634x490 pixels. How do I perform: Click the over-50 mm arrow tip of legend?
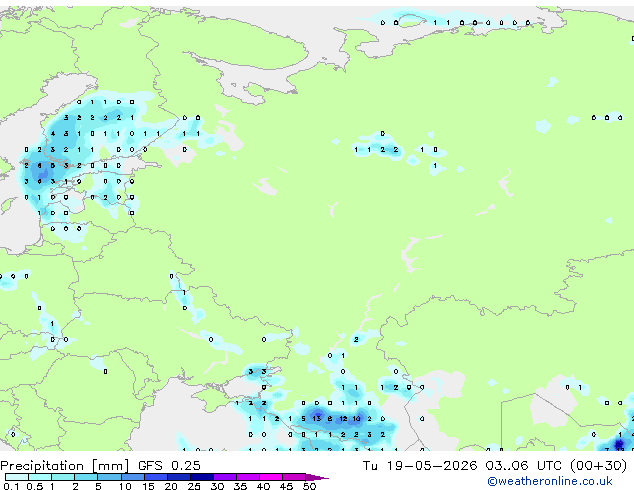pos(317,477)
